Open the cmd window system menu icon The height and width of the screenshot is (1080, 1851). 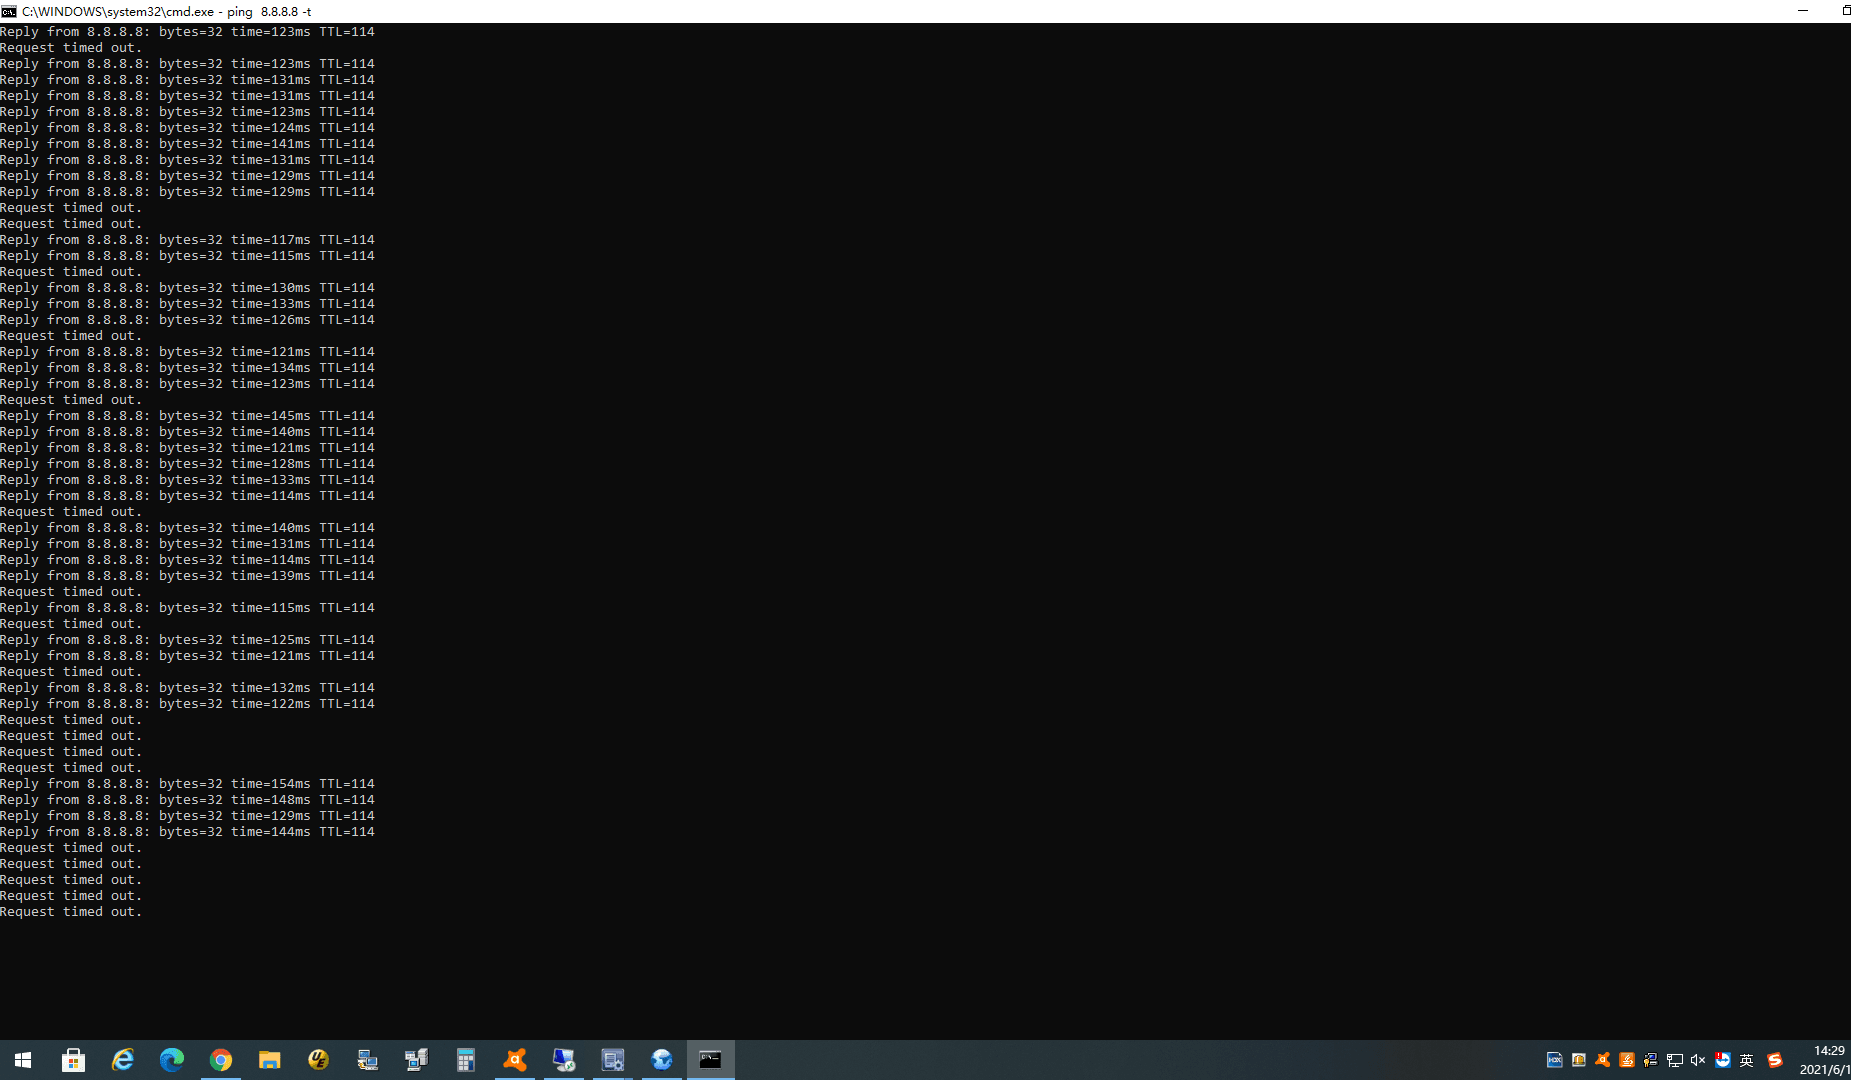click(x=9, y=11)
